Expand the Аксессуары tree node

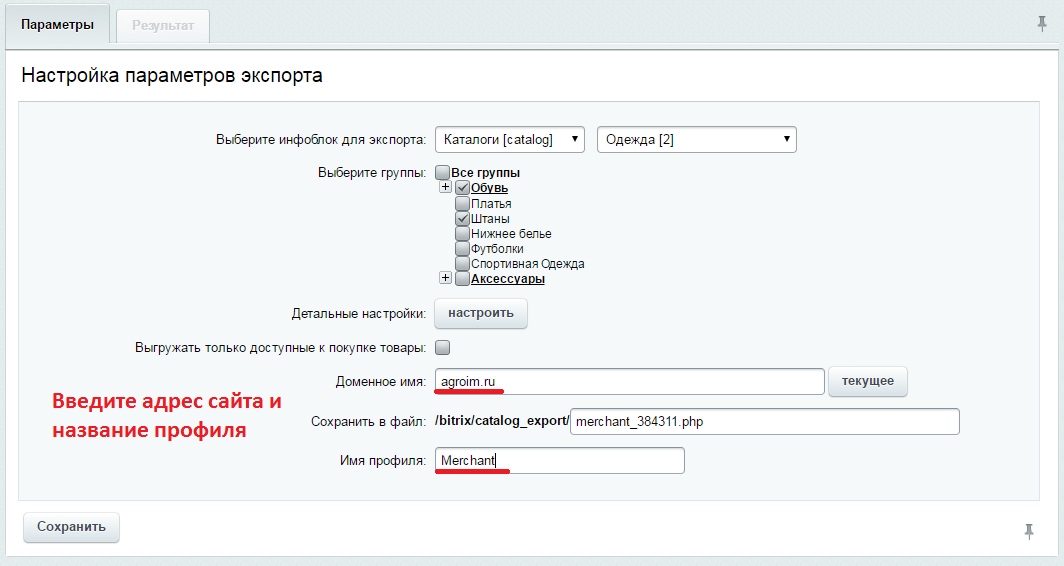tap(445, 277)
